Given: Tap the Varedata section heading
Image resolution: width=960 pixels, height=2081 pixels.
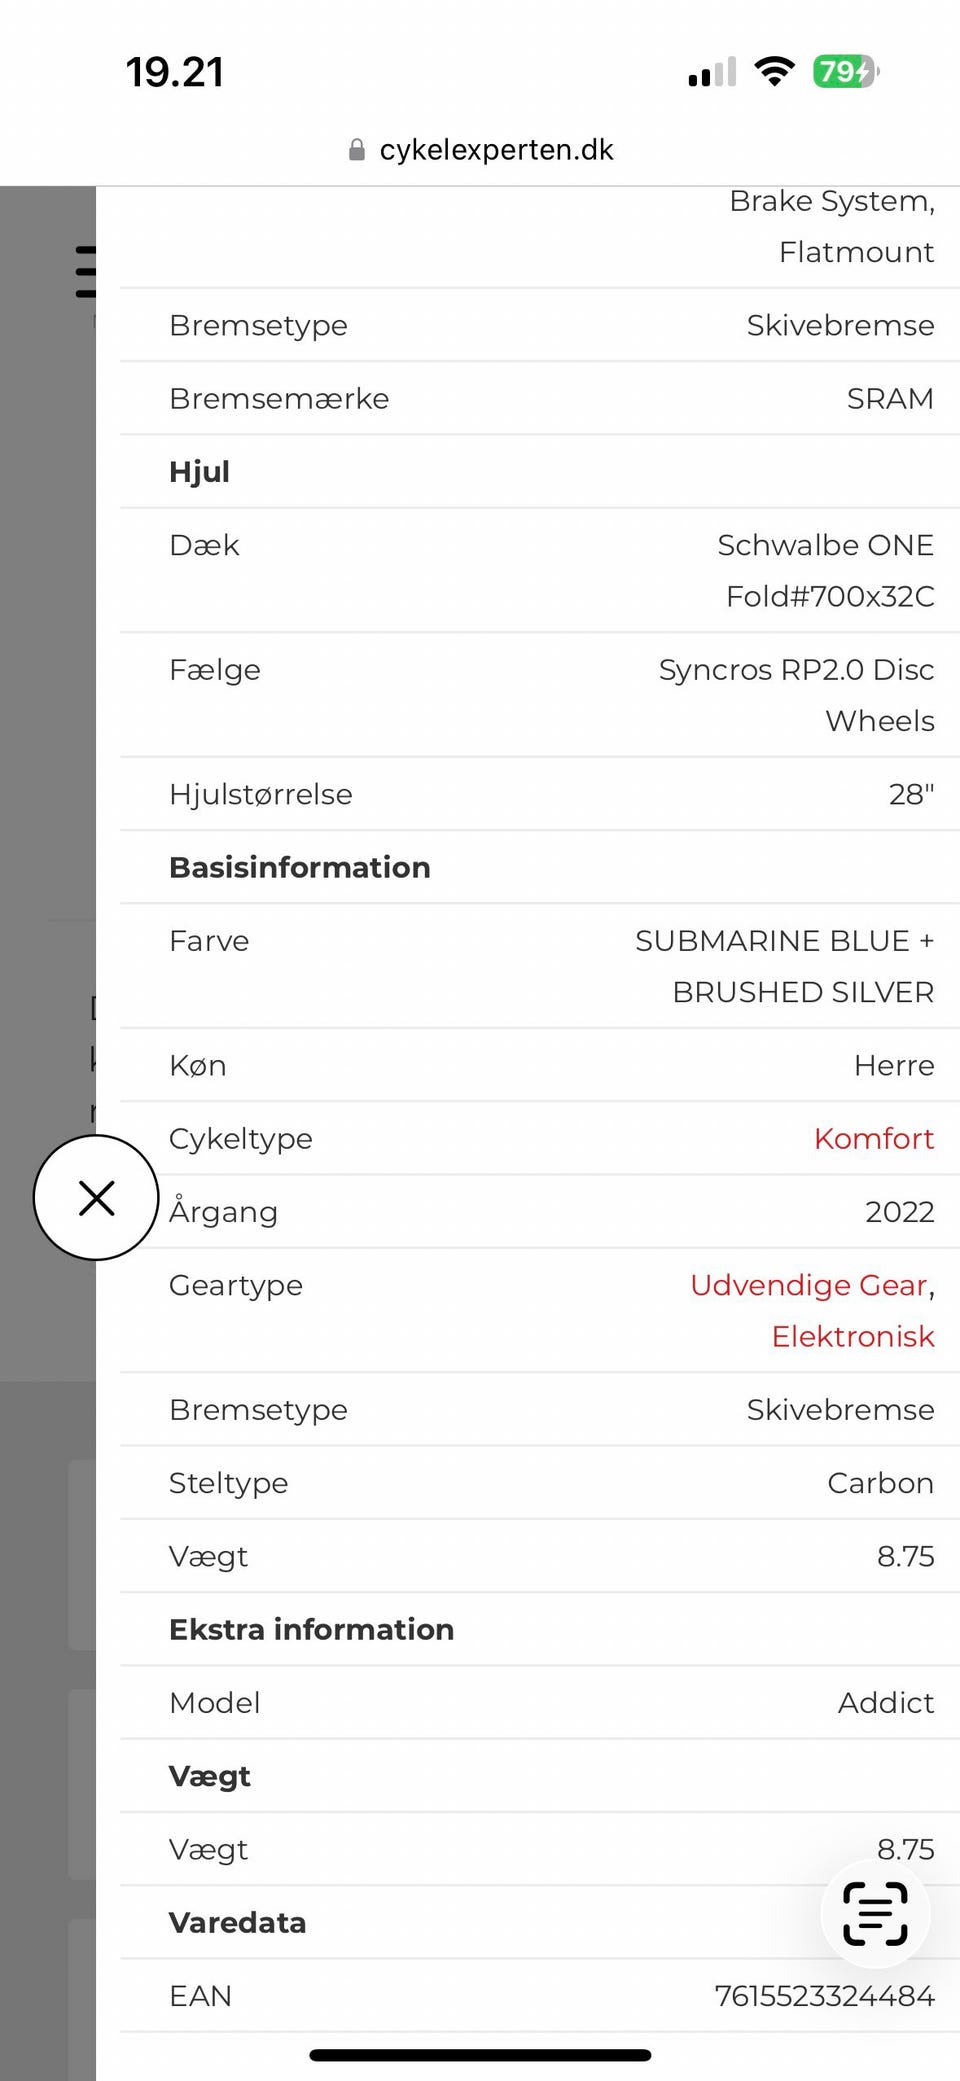Looking at the screenshot, I should pos(237,1922).
